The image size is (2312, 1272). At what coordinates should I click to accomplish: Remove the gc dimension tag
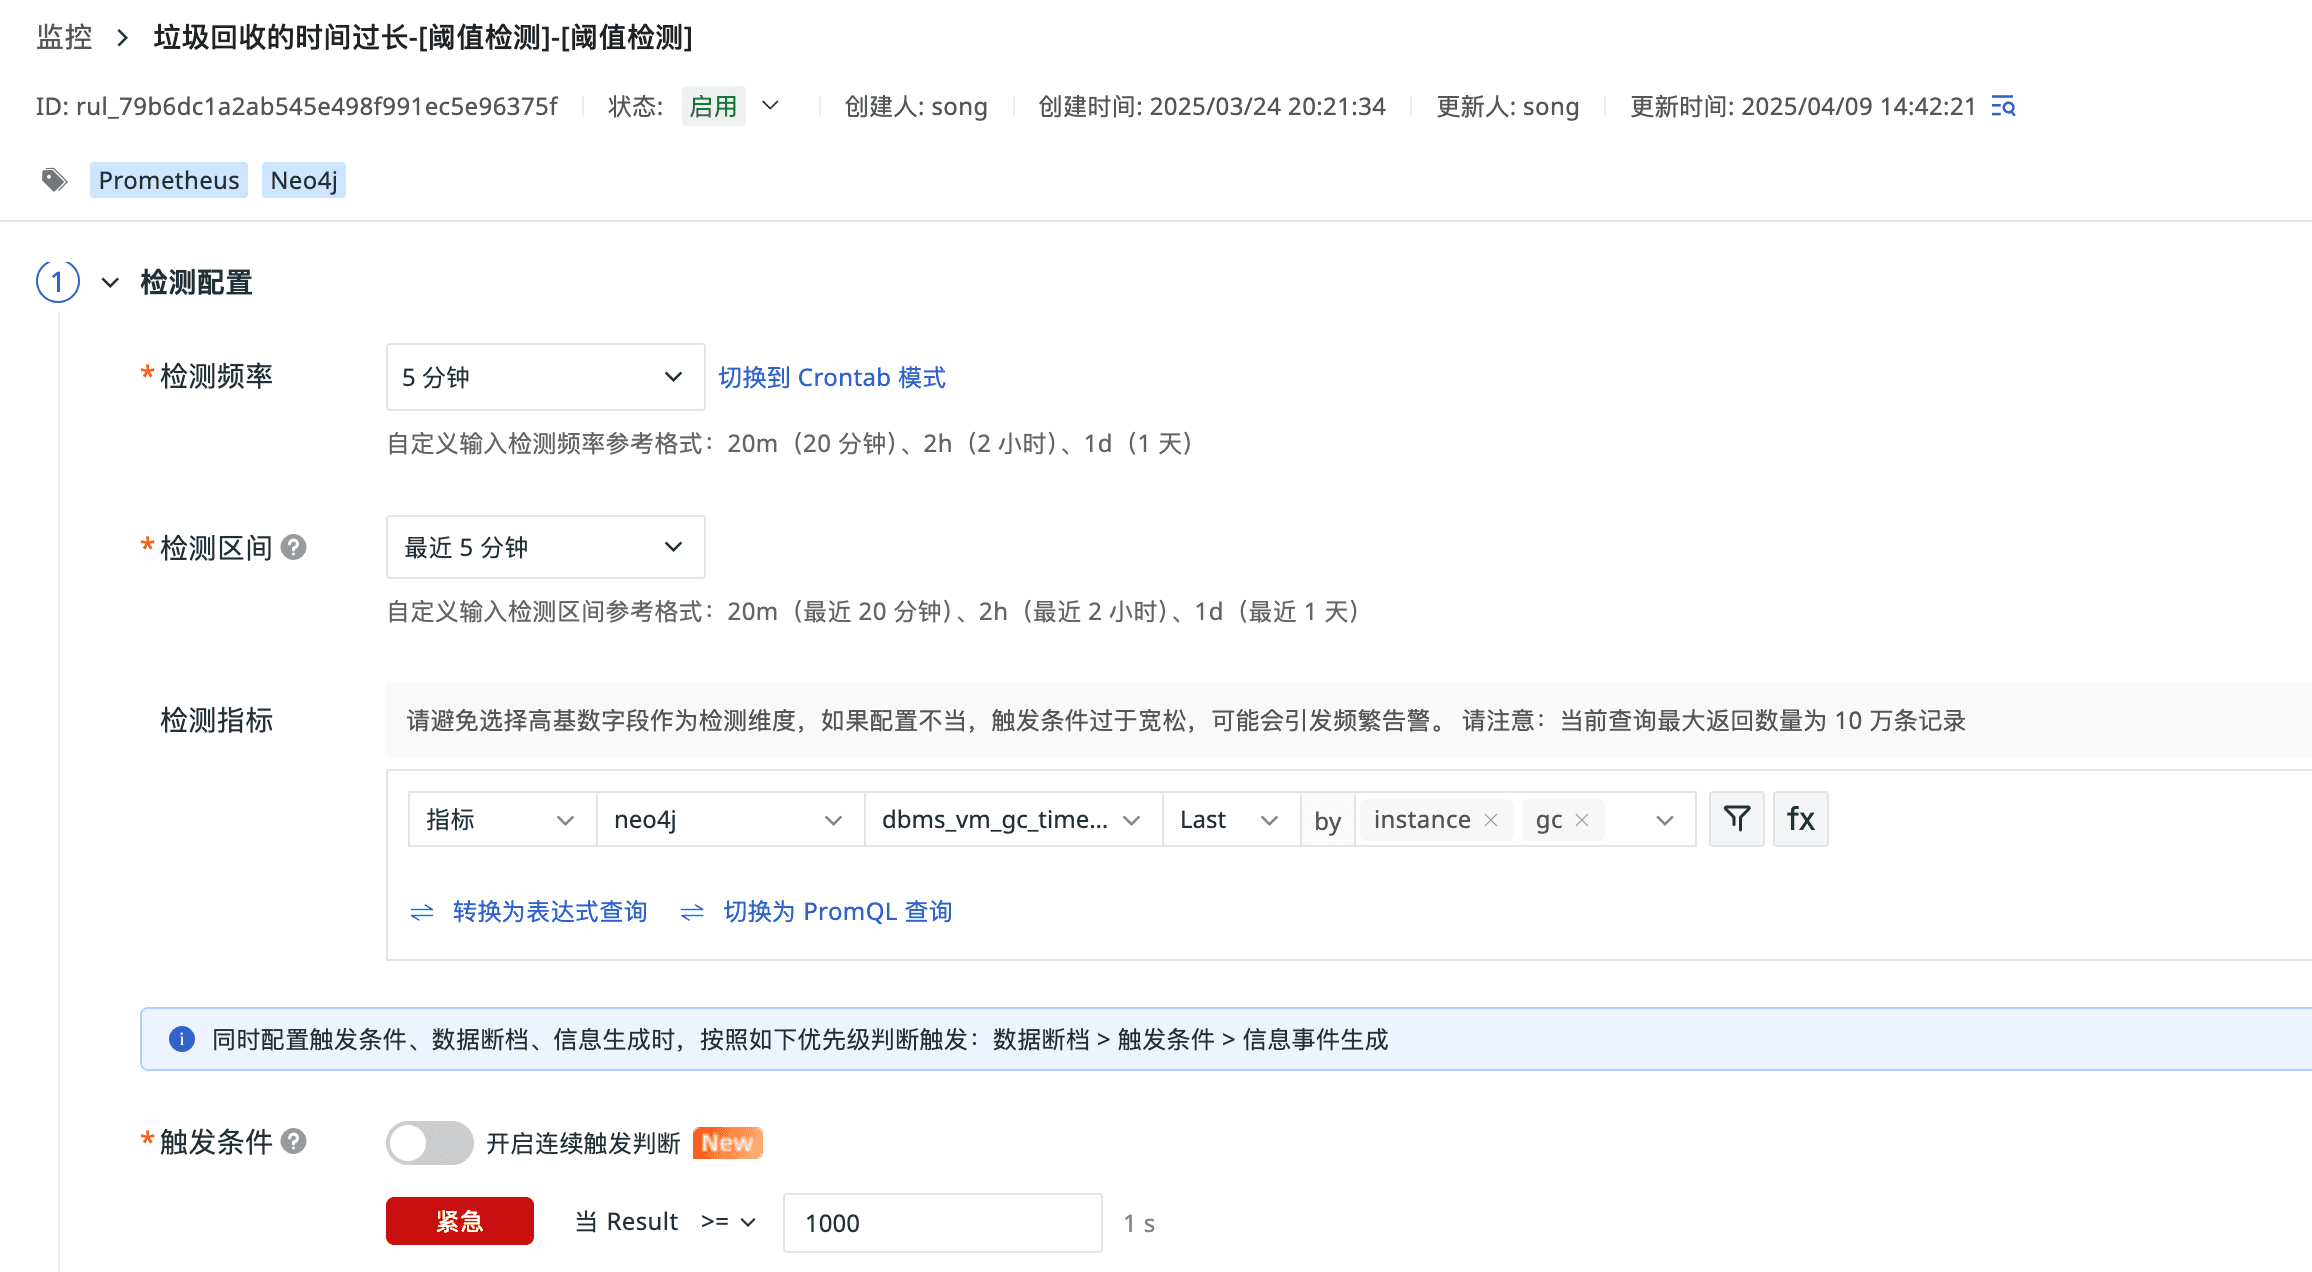[1582, 820]
